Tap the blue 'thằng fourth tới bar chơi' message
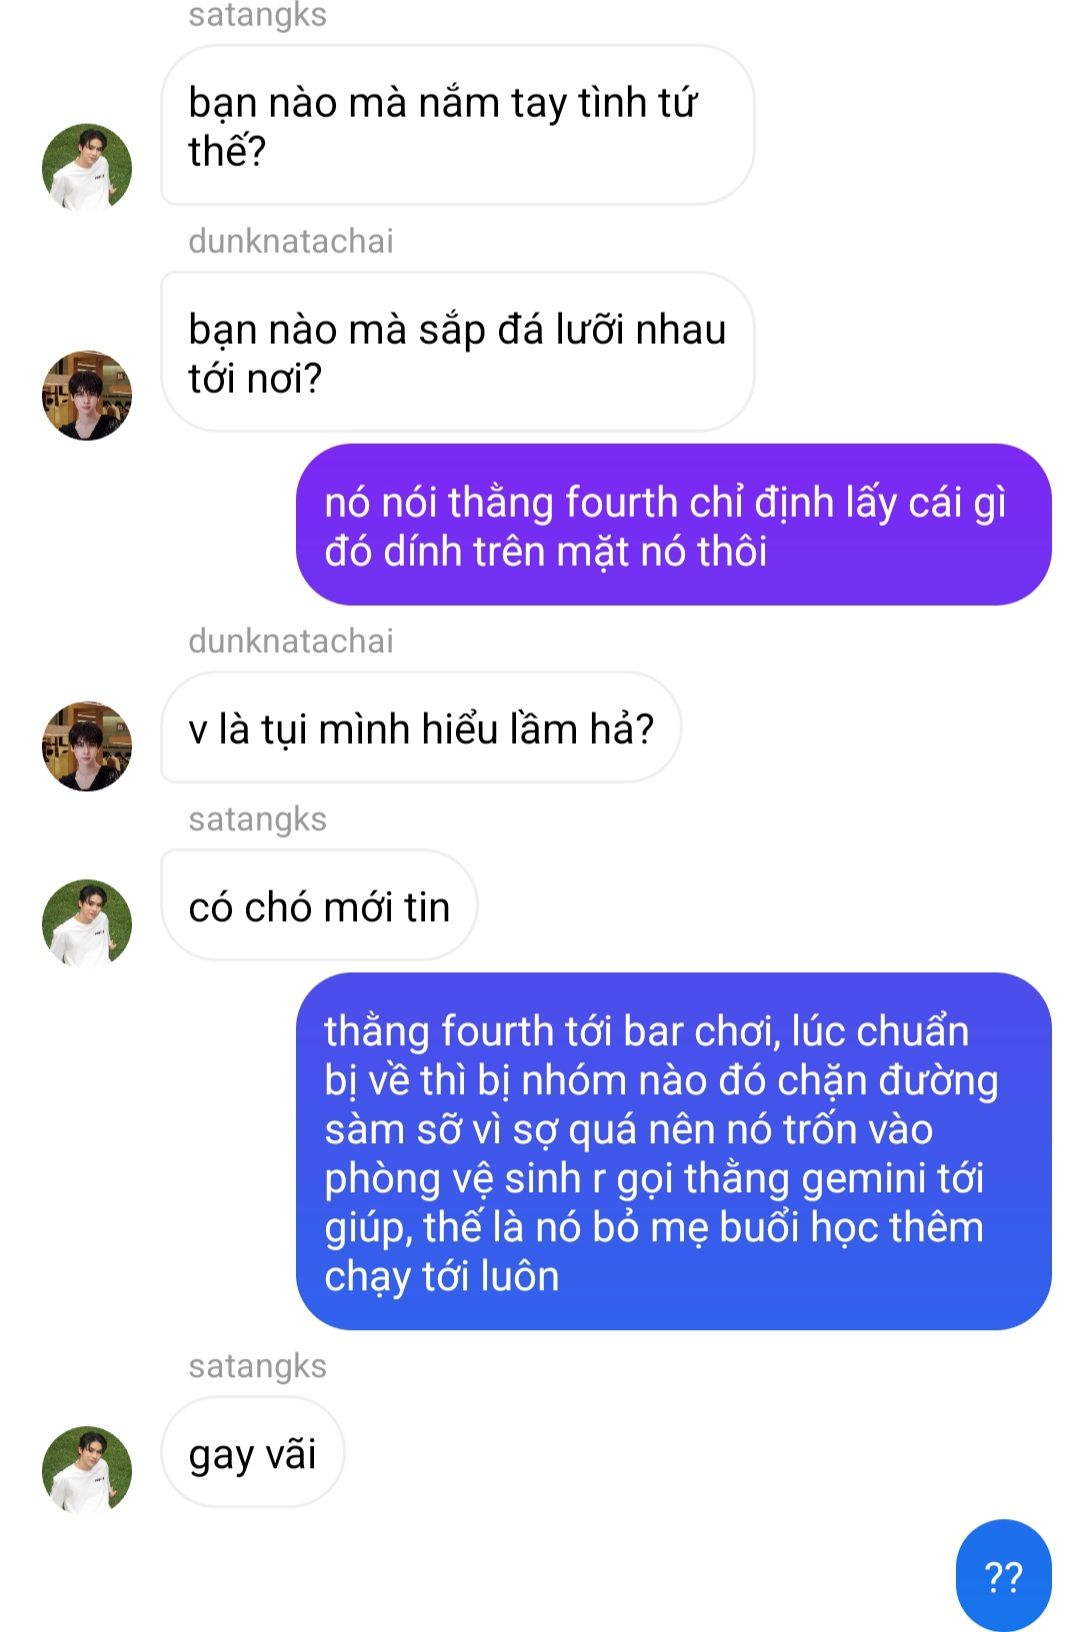This screenshot has height=1632, width=1080. [x=674, y=1152]
